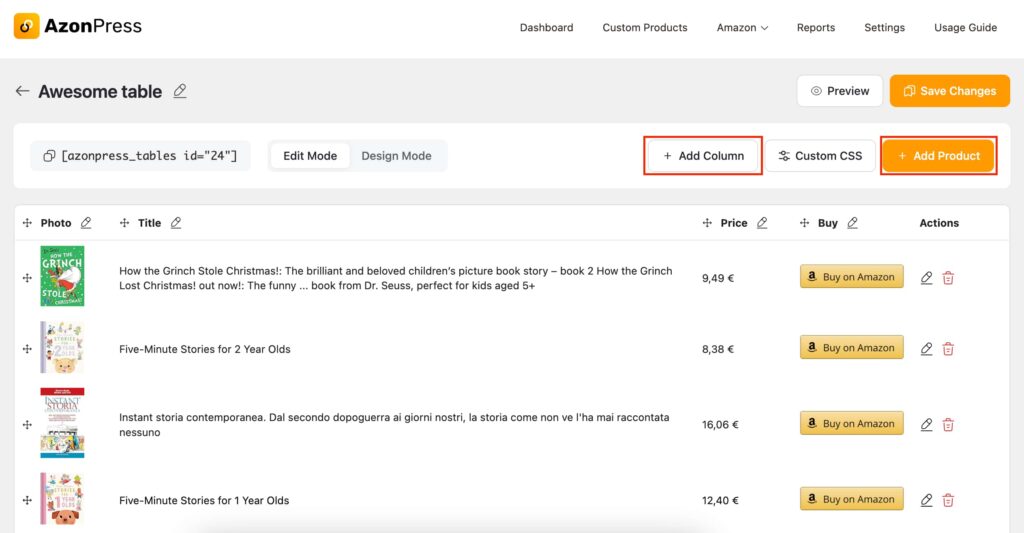Grab the Price column move handle

707,223
